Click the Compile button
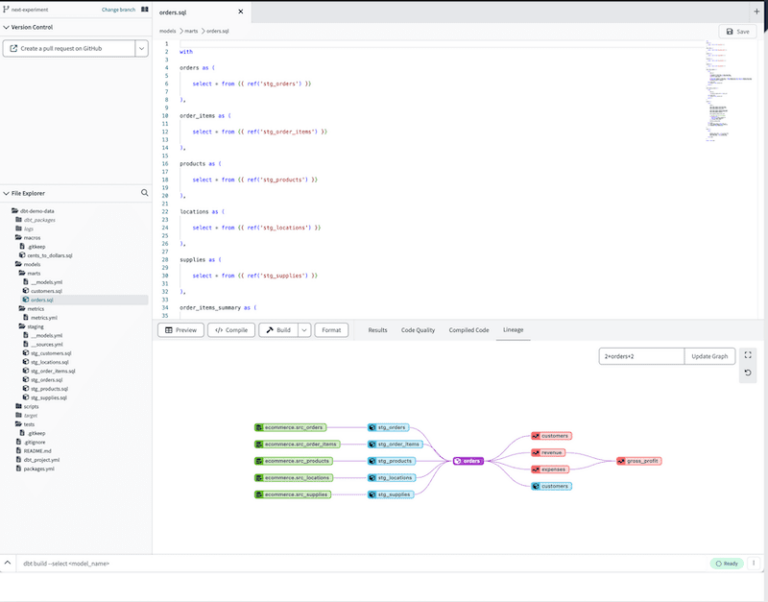The height and width of the screenshot is (602, 768). (x=231, y=330)
